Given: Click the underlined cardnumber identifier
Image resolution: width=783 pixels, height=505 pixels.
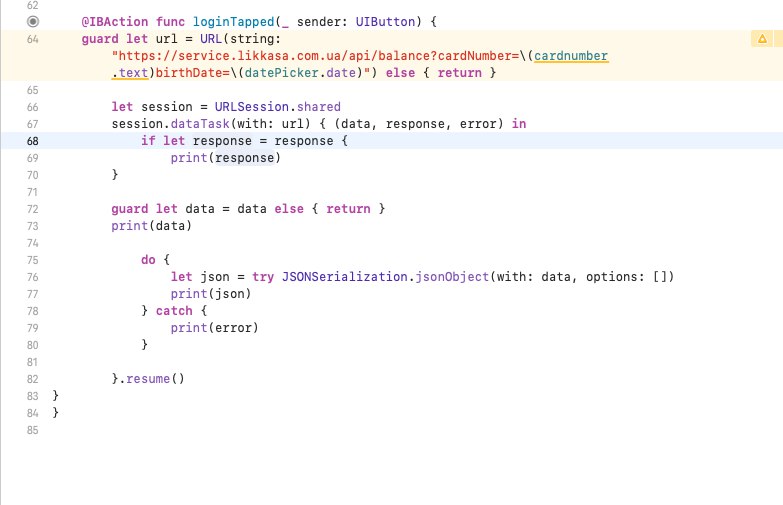Looking at the screenshot, I should pos(571,56).
